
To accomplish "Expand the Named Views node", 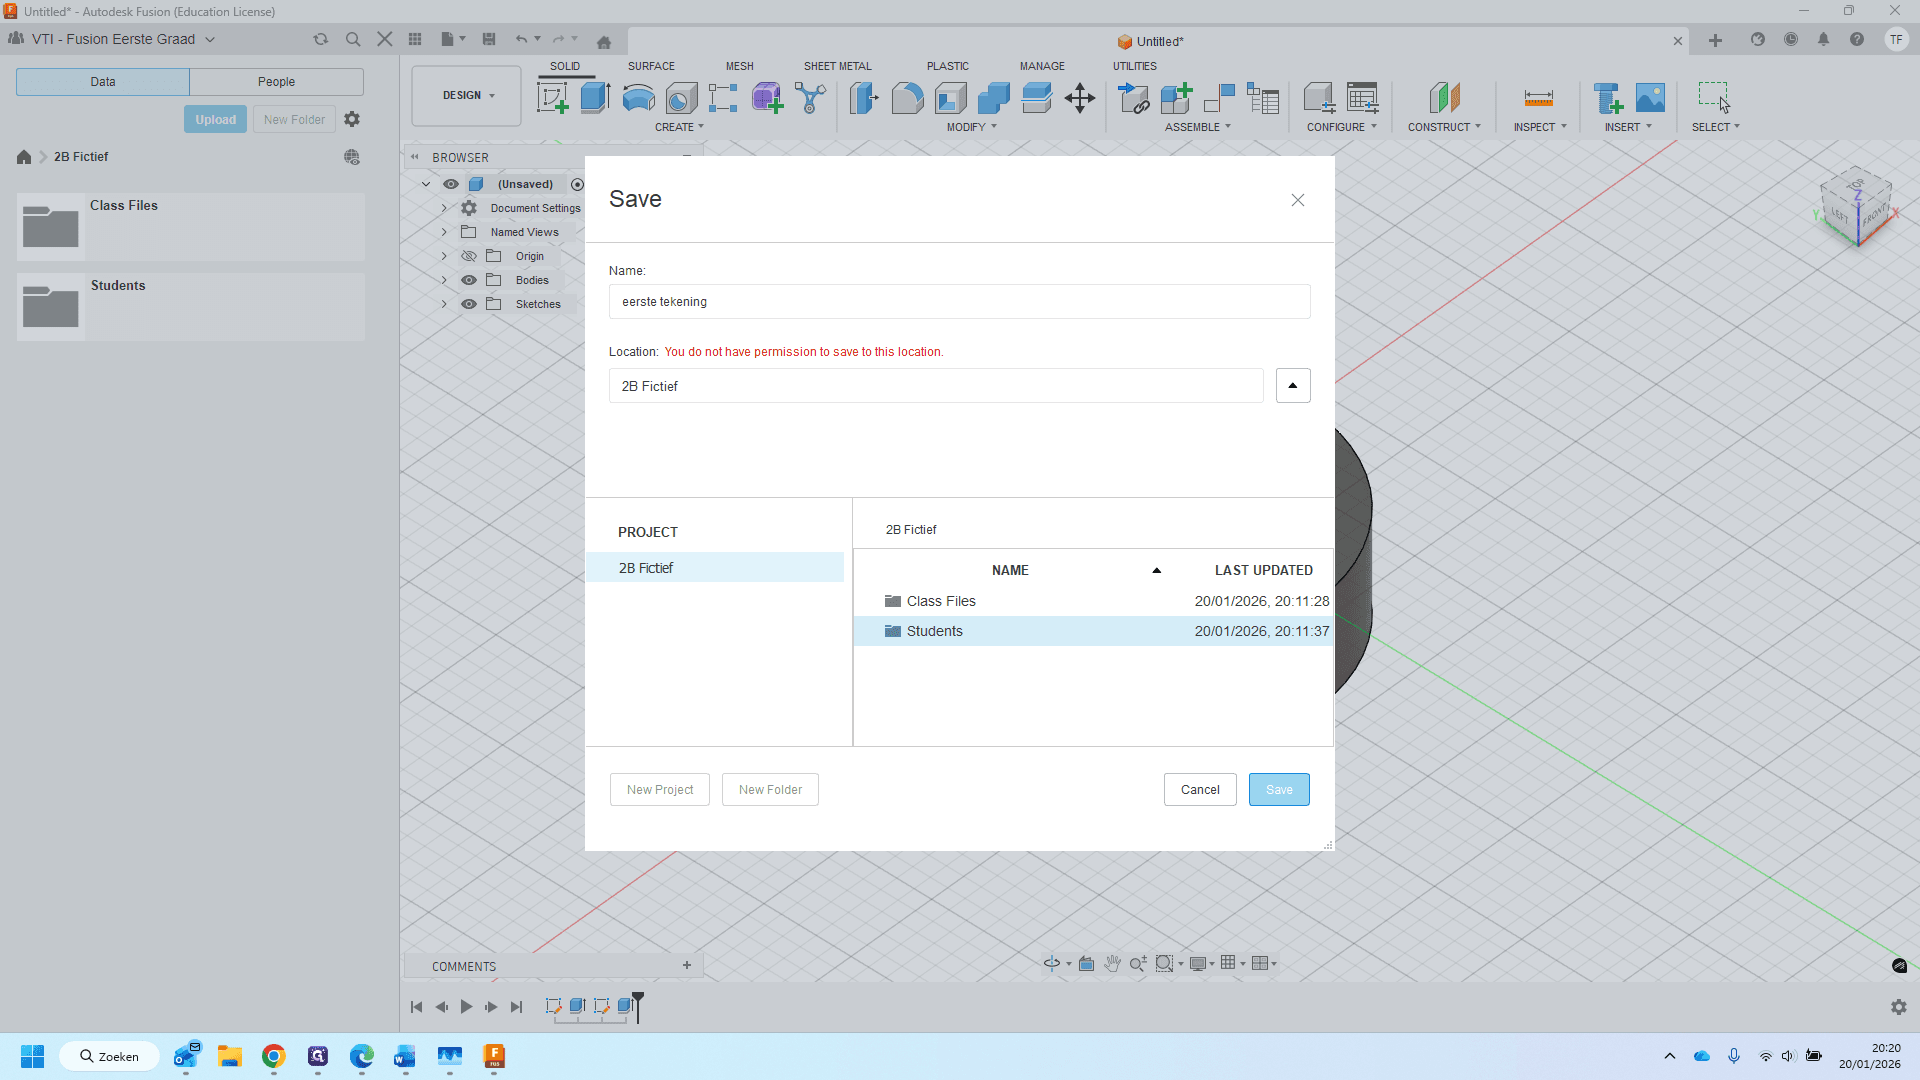I will [x=444, y=232].
